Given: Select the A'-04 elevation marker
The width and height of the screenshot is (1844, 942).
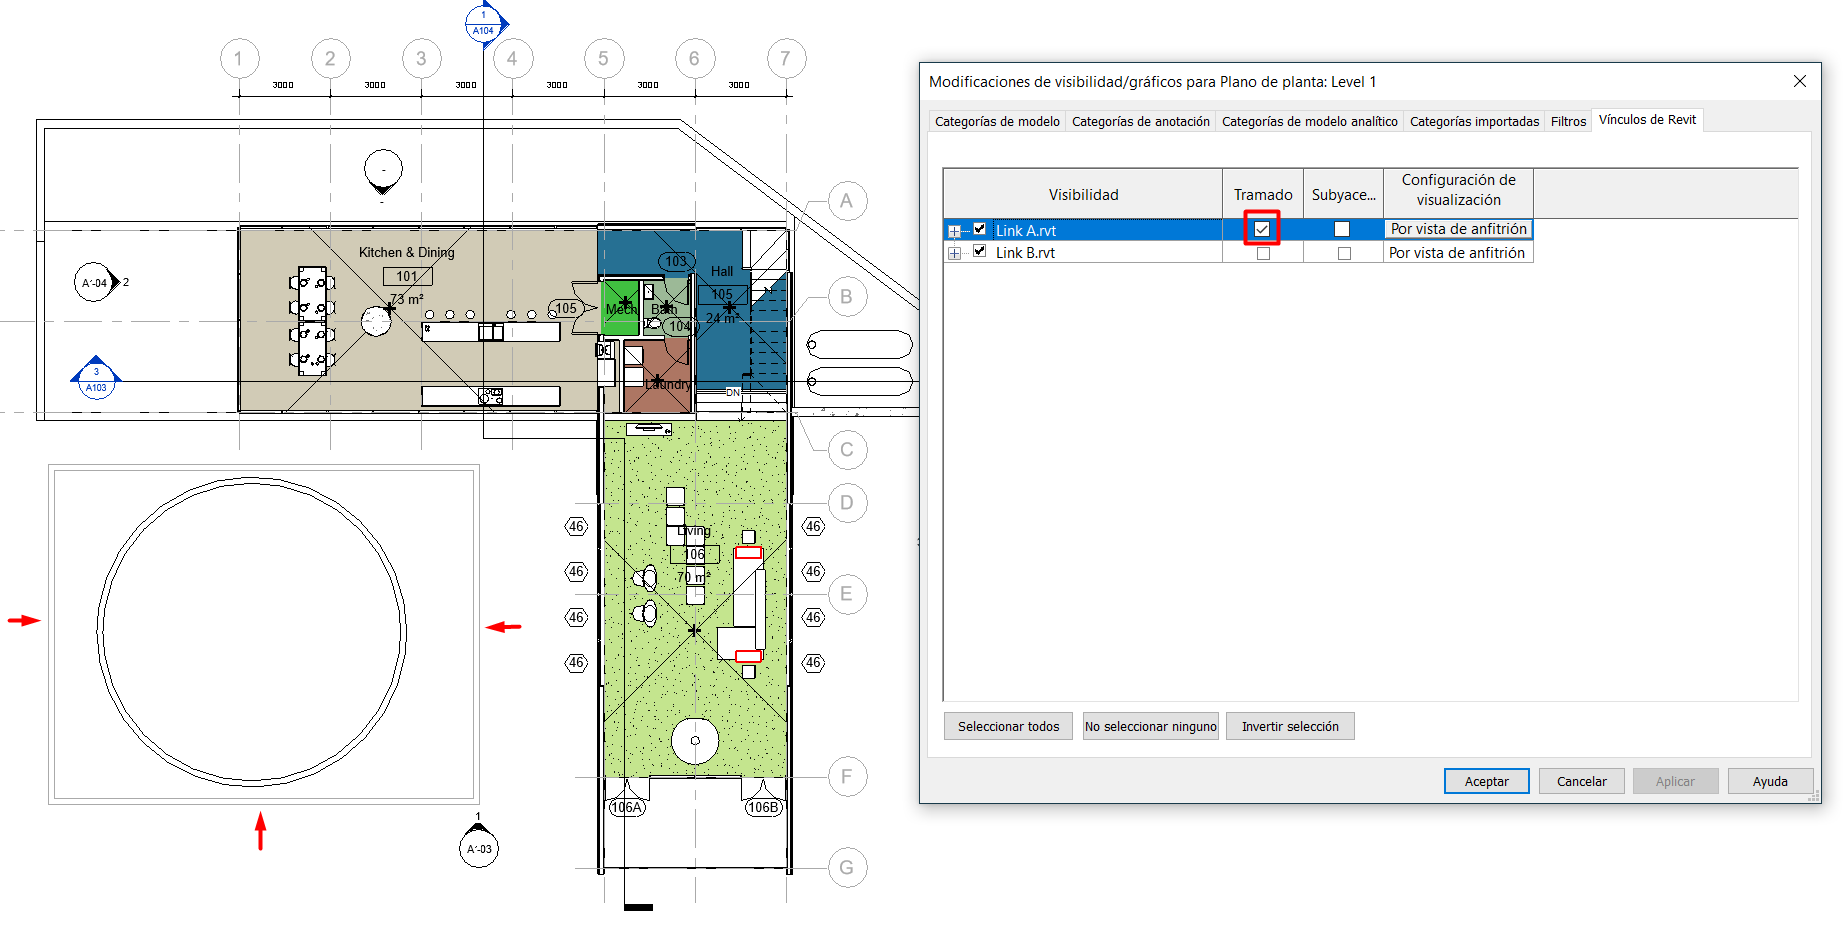Looking at the screenshot, I should pyautogui.click(x=96, y=283).
